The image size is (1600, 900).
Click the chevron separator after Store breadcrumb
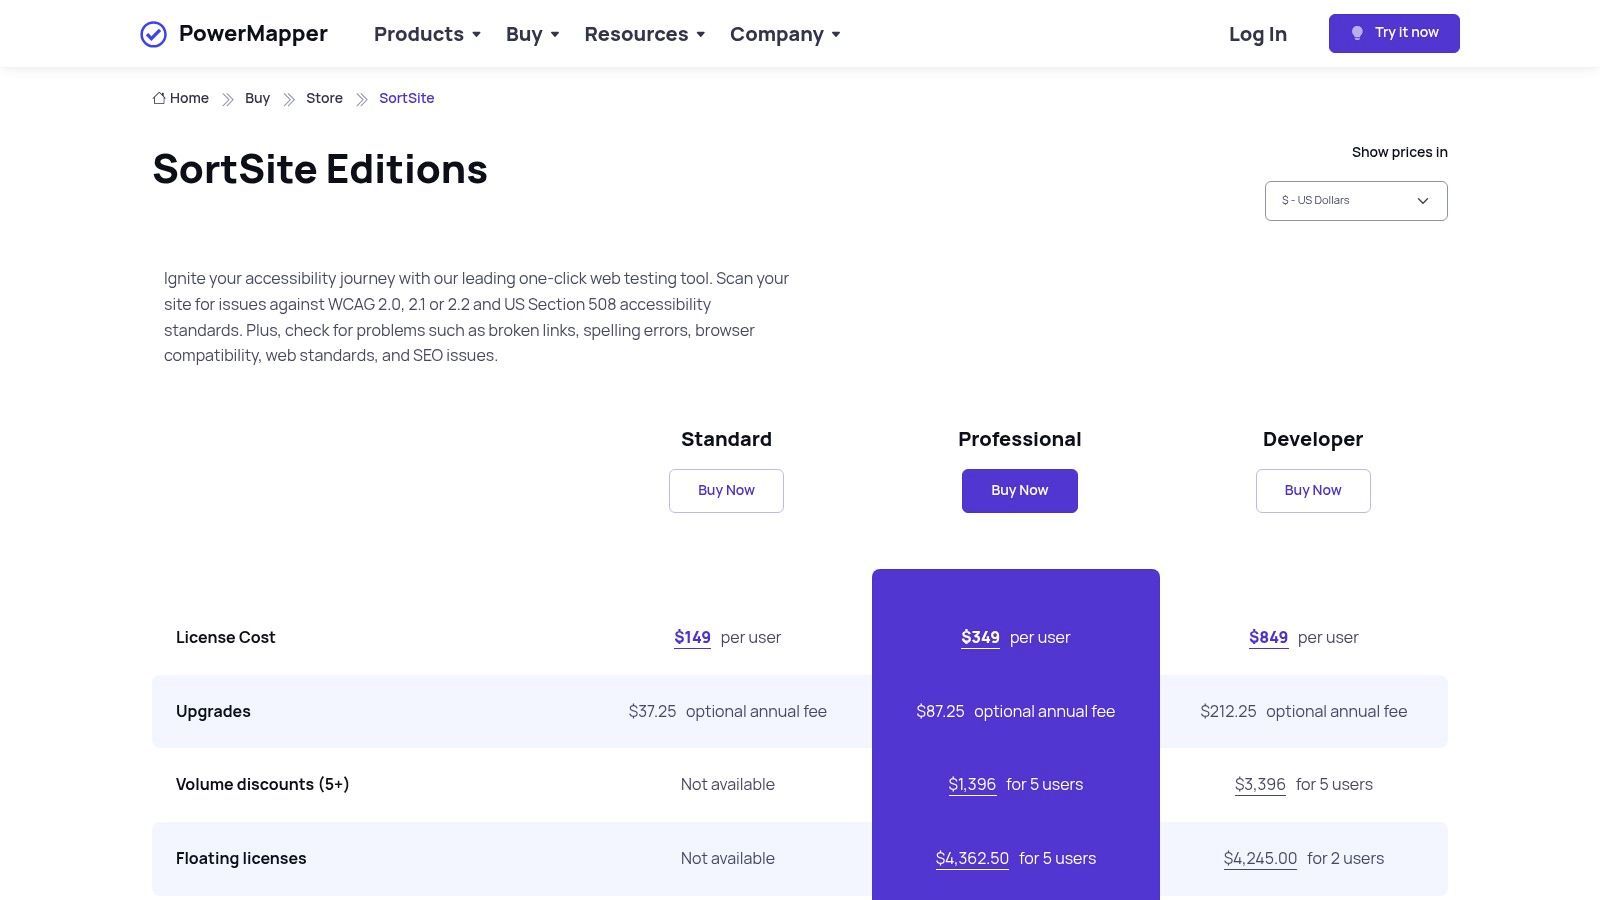click(361, 98)
